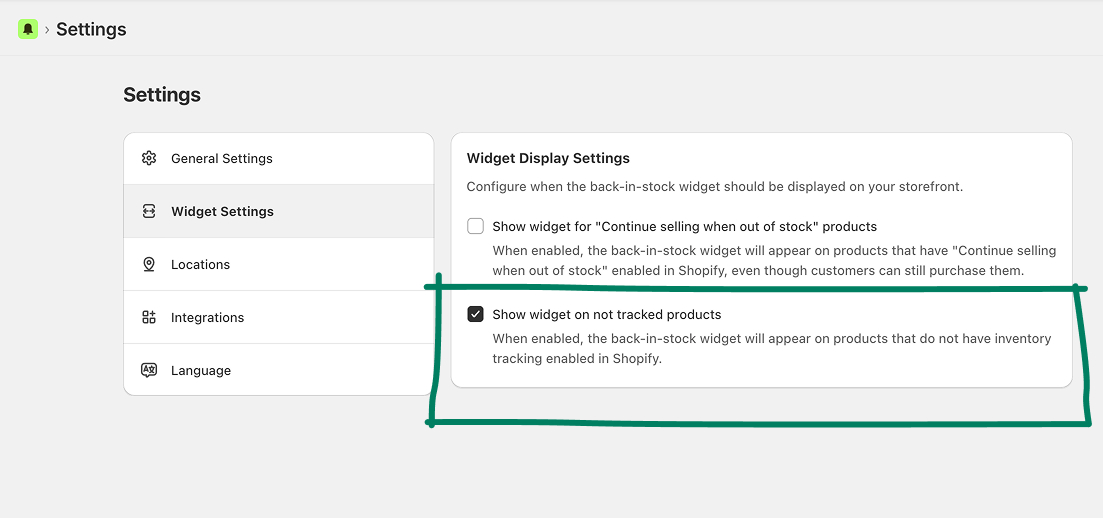Click the "Show widget for Continue selling" label text
This screenshot has width=1103, height=518.
pyautogui.click(x=684, y=226)
